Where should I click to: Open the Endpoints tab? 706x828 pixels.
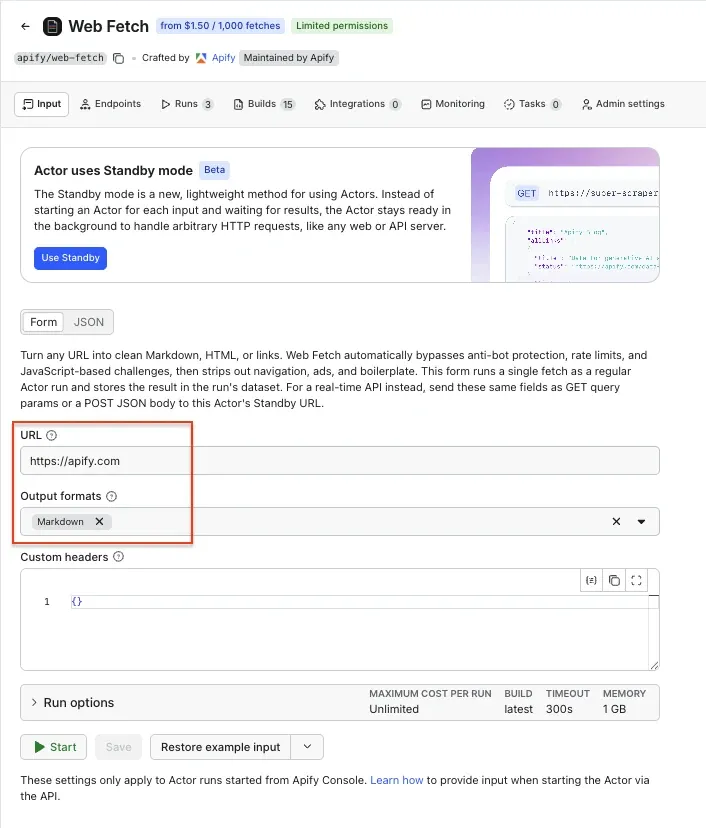(110, 104)
